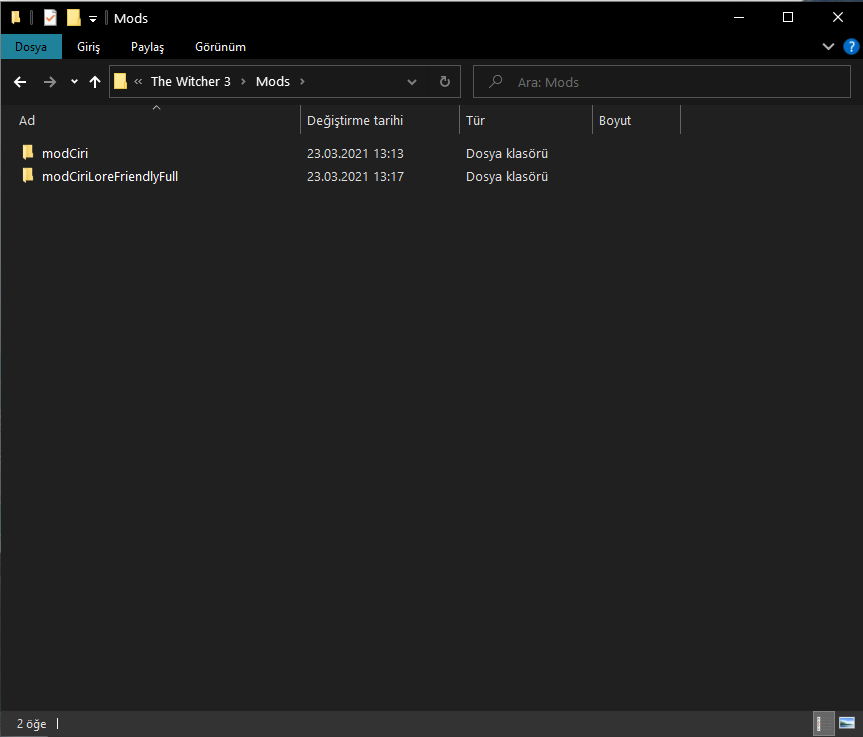Click date 23.03.2021 13:13

coord(355,154)
